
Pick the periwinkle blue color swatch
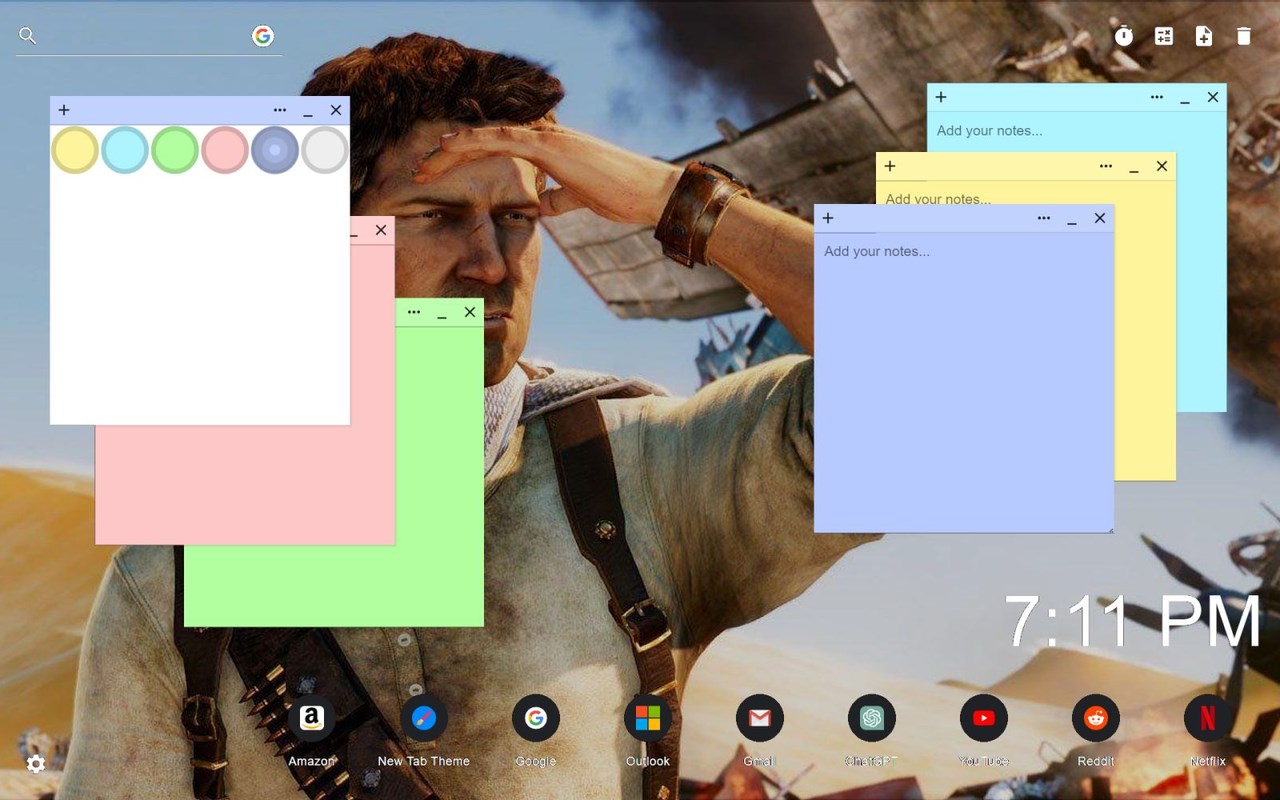coord(275,150)
